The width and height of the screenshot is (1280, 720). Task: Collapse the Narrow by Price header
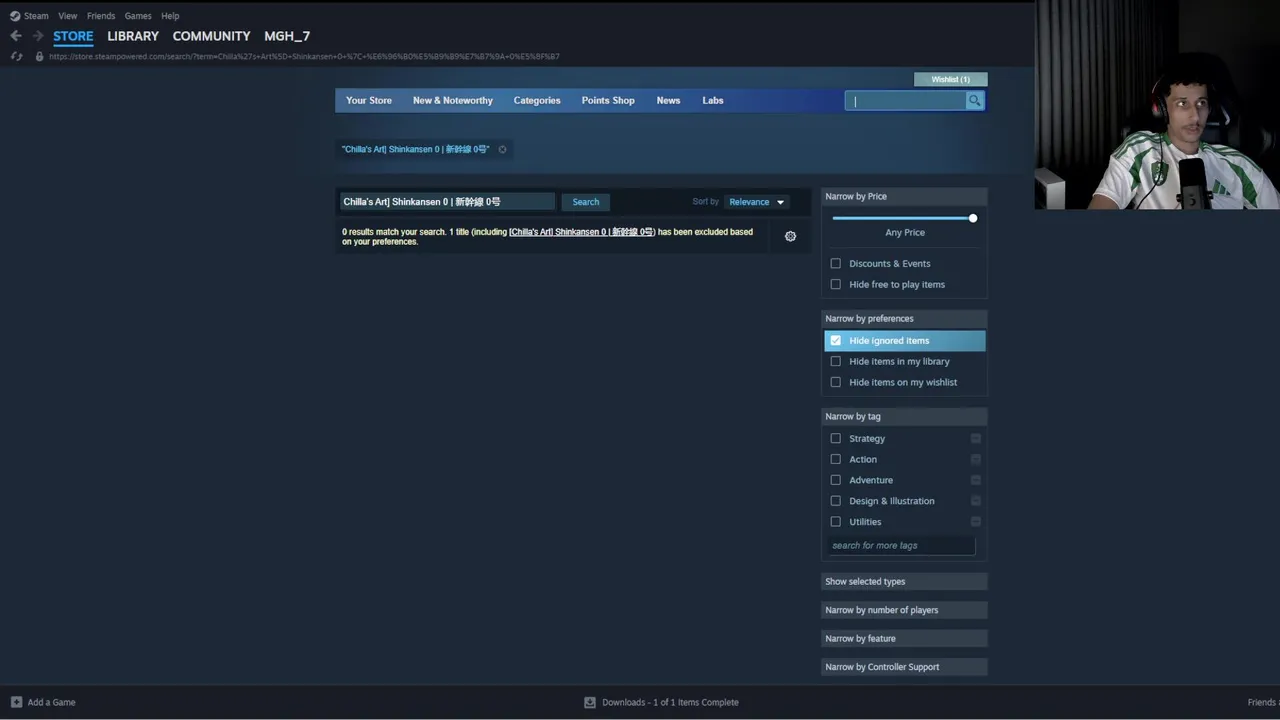click(x=904, y=196)
